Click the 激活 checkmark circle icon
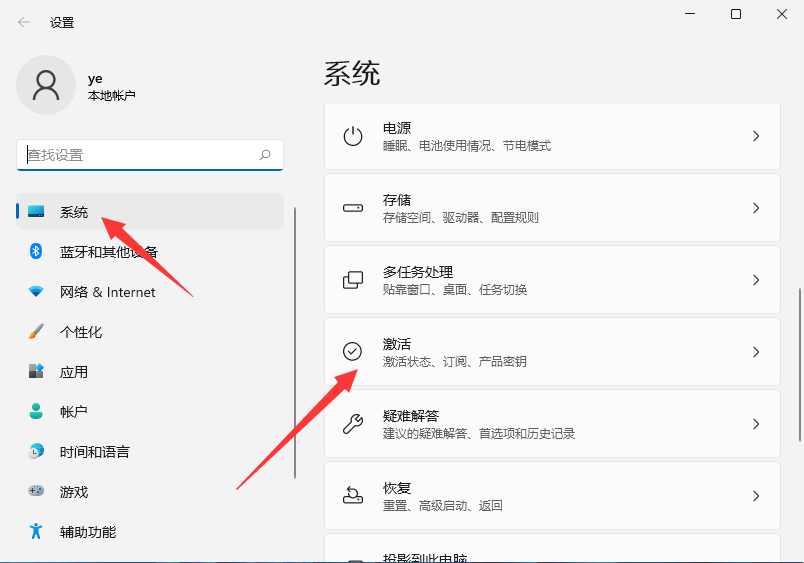Viewport: 804px width, 563px height. [x=352, y=351]
